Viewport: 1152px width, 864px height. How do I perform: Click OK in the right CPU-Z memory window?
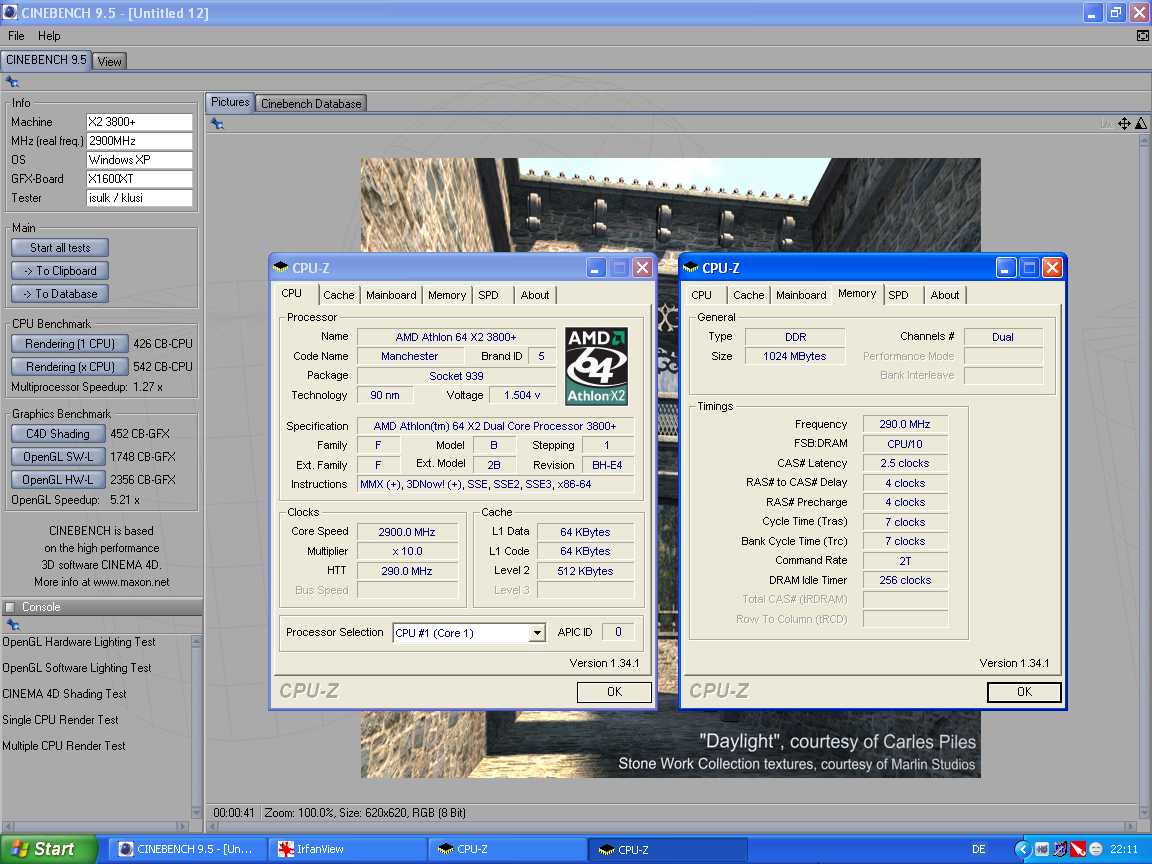pos(1024,691)
